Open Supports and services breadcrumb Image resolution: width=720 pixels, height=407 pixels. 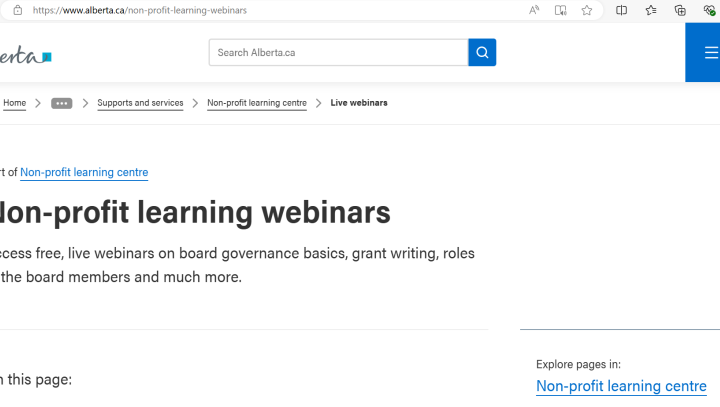140,103
